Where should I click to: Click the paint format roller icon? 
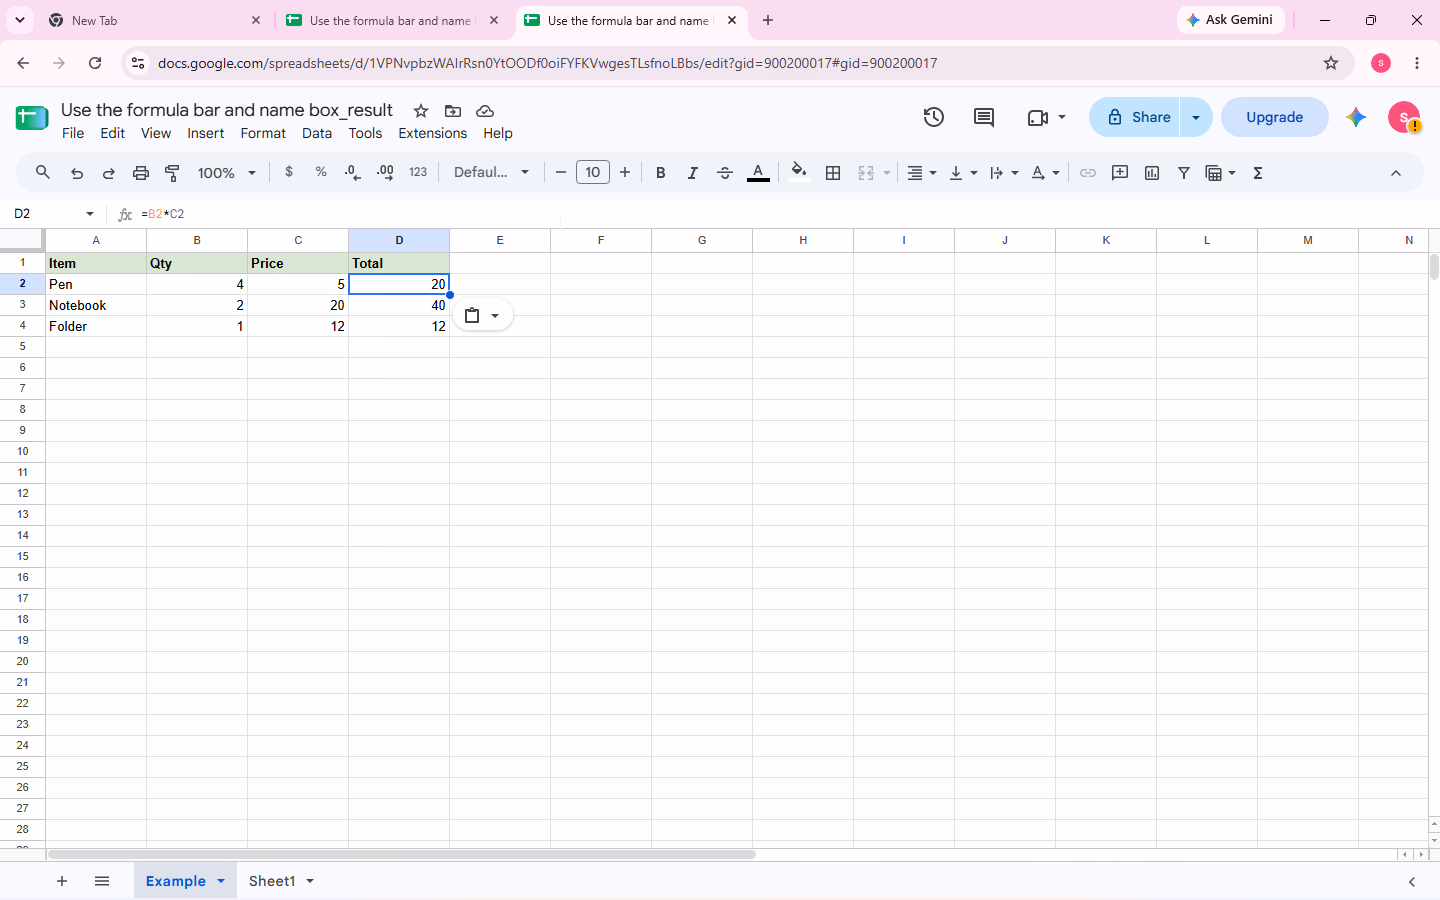172,173
